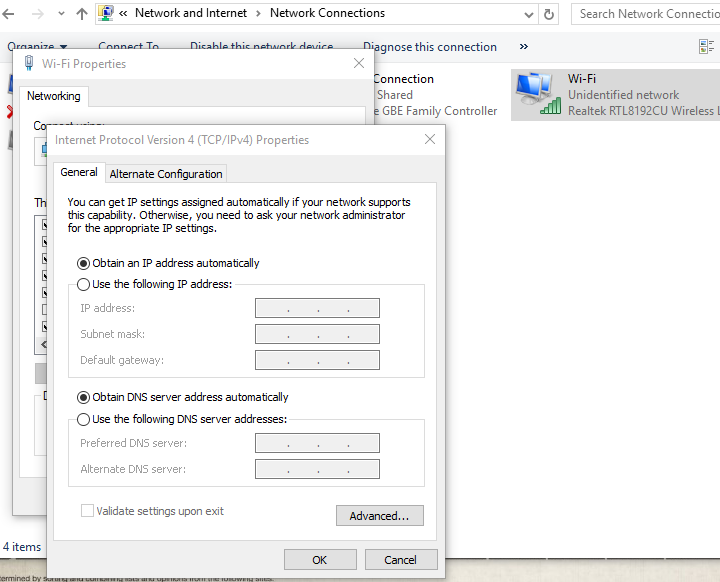
Task: Select Use the following DNS server addresses
Action: coord(182,419)
